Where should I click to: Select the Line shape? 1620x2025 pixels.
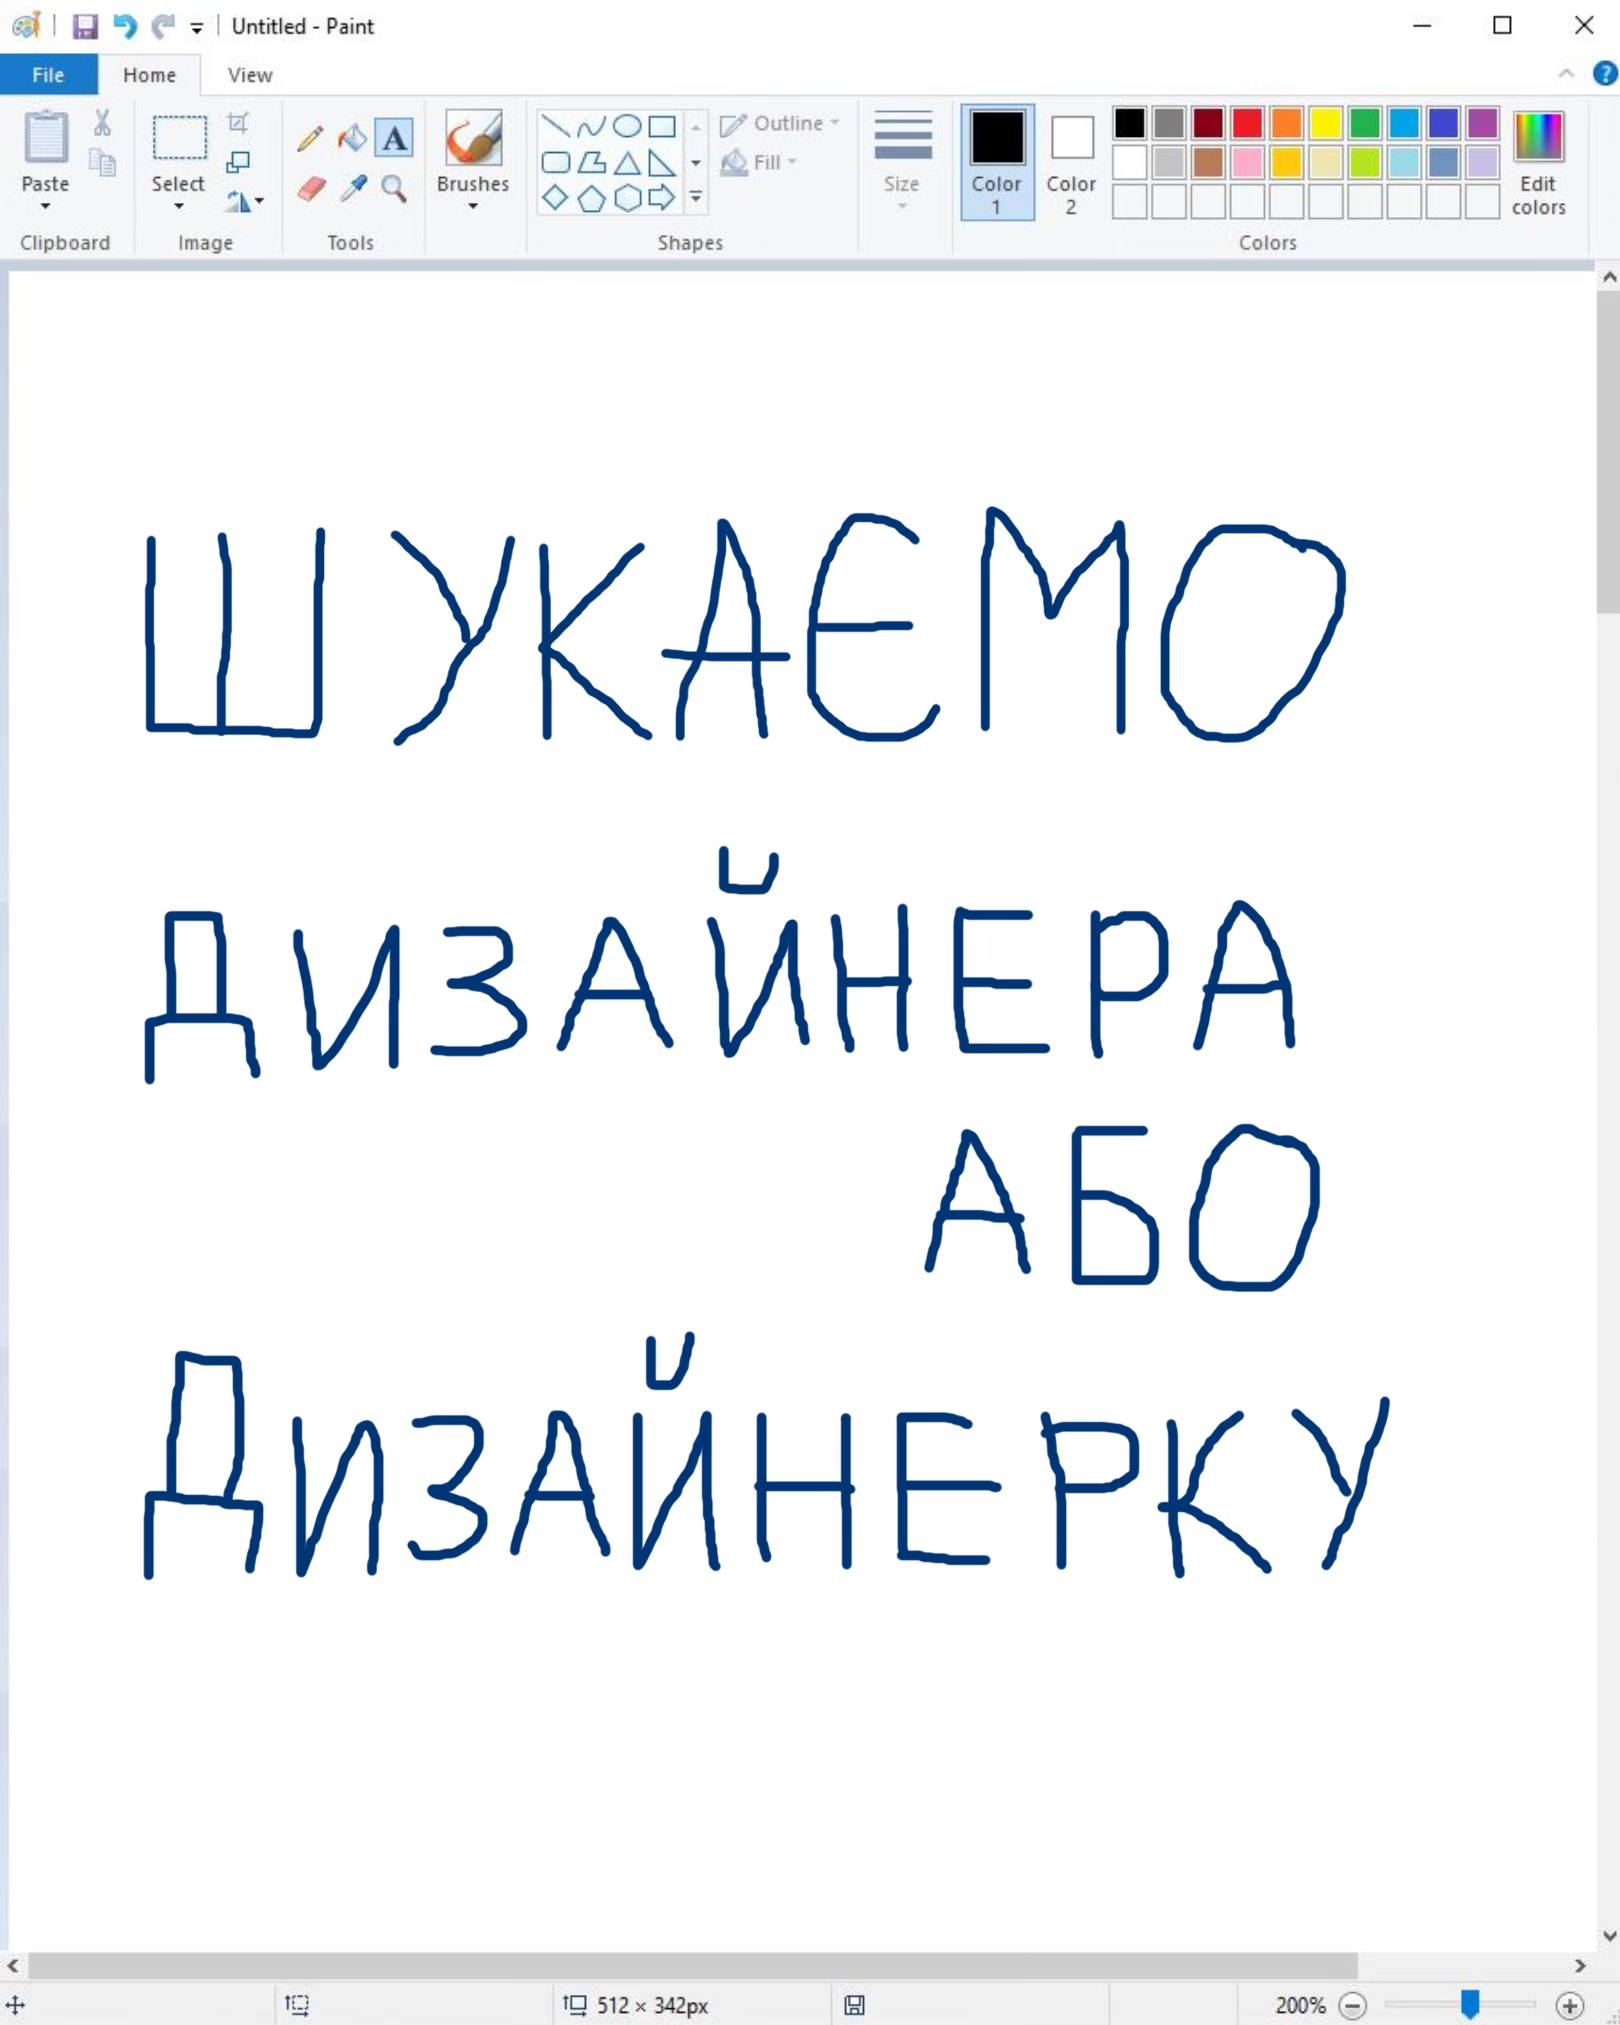tap(555, 126)
